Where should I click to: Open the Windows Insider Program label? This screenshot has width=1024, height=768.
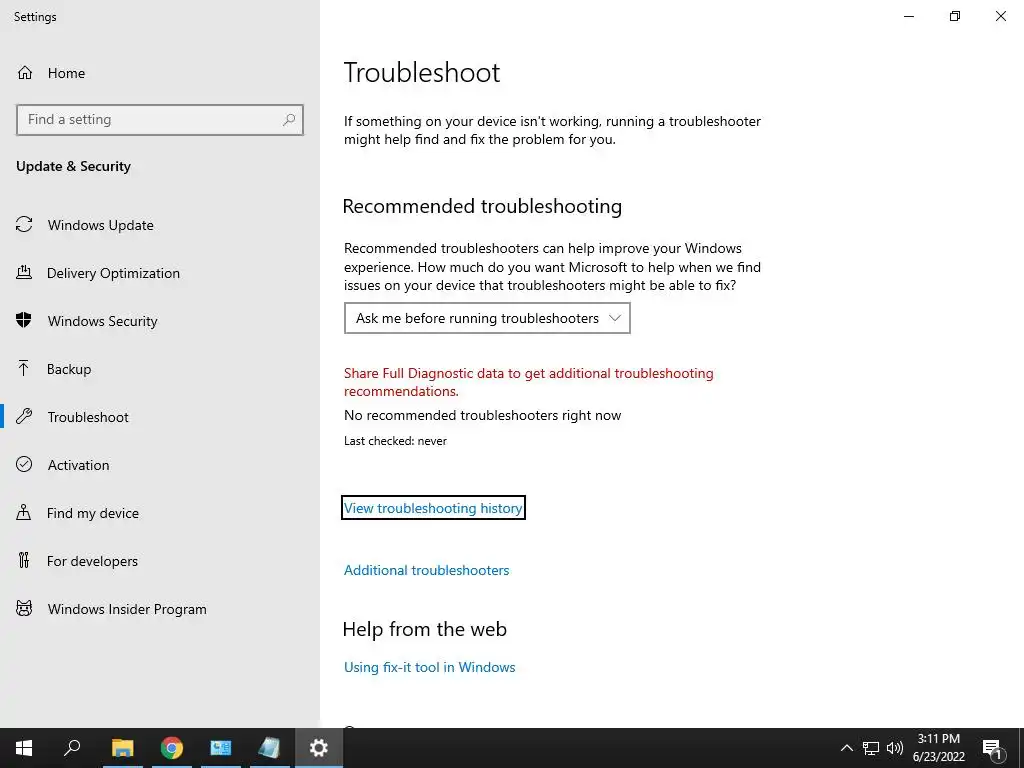[127, 609]
